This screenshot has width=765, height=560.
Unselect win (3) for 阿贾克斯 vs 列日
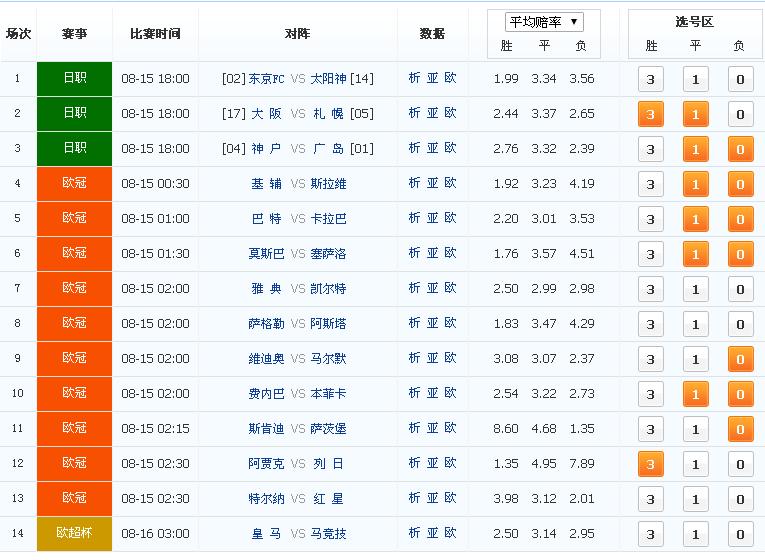tap(650, 464)
